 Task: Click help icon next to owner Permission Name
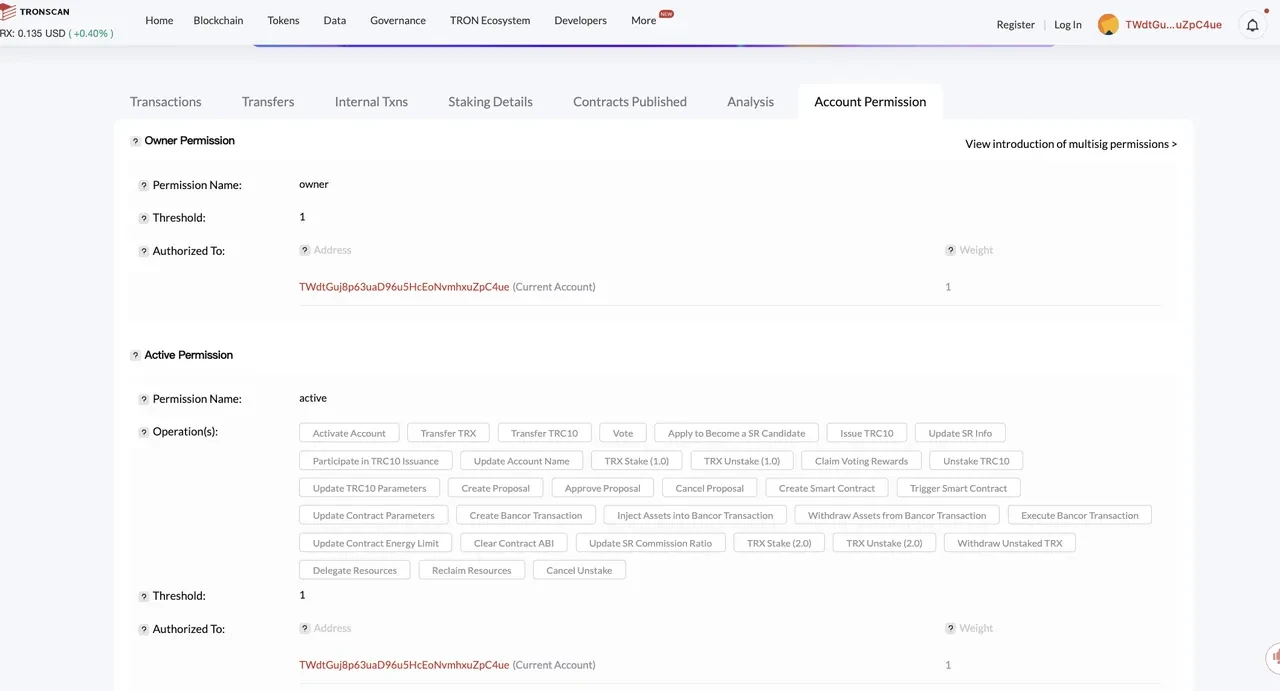144,185
